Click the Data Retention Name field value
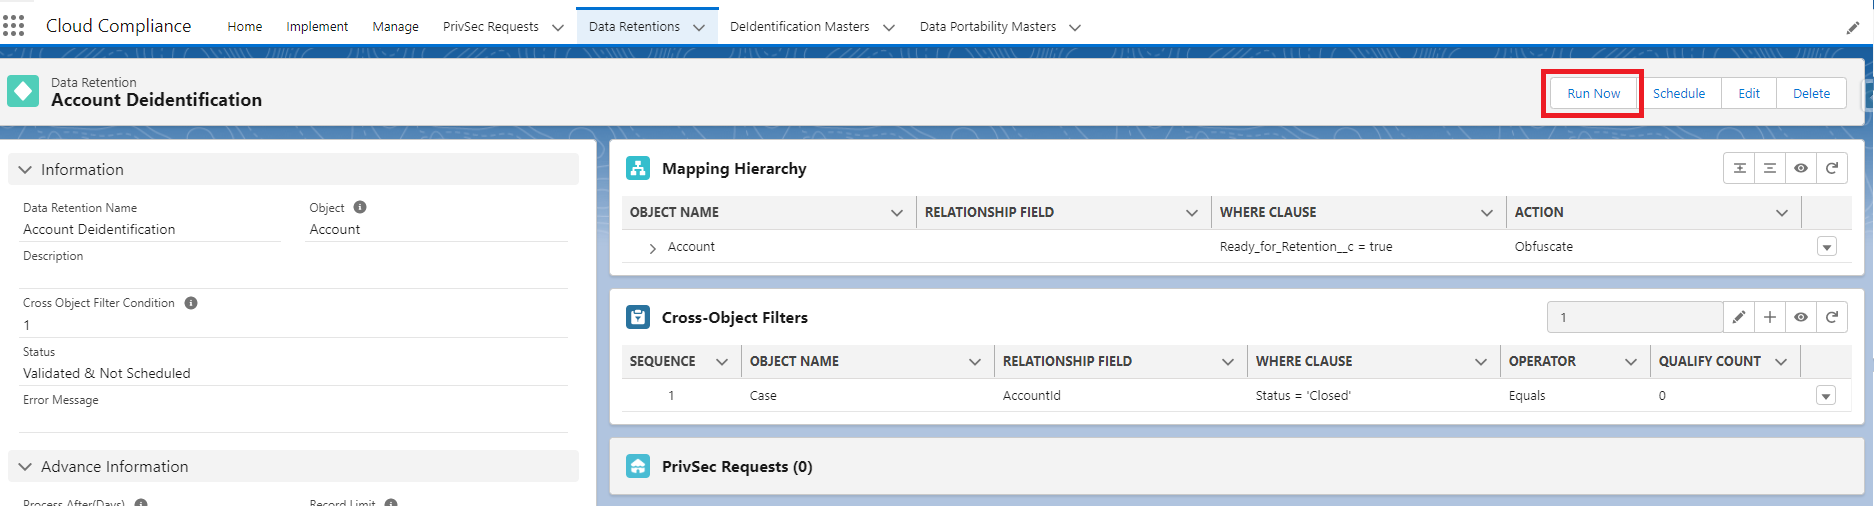This screenshot has height=506, width=1874. pyautogui.click(x=99, y=229)
